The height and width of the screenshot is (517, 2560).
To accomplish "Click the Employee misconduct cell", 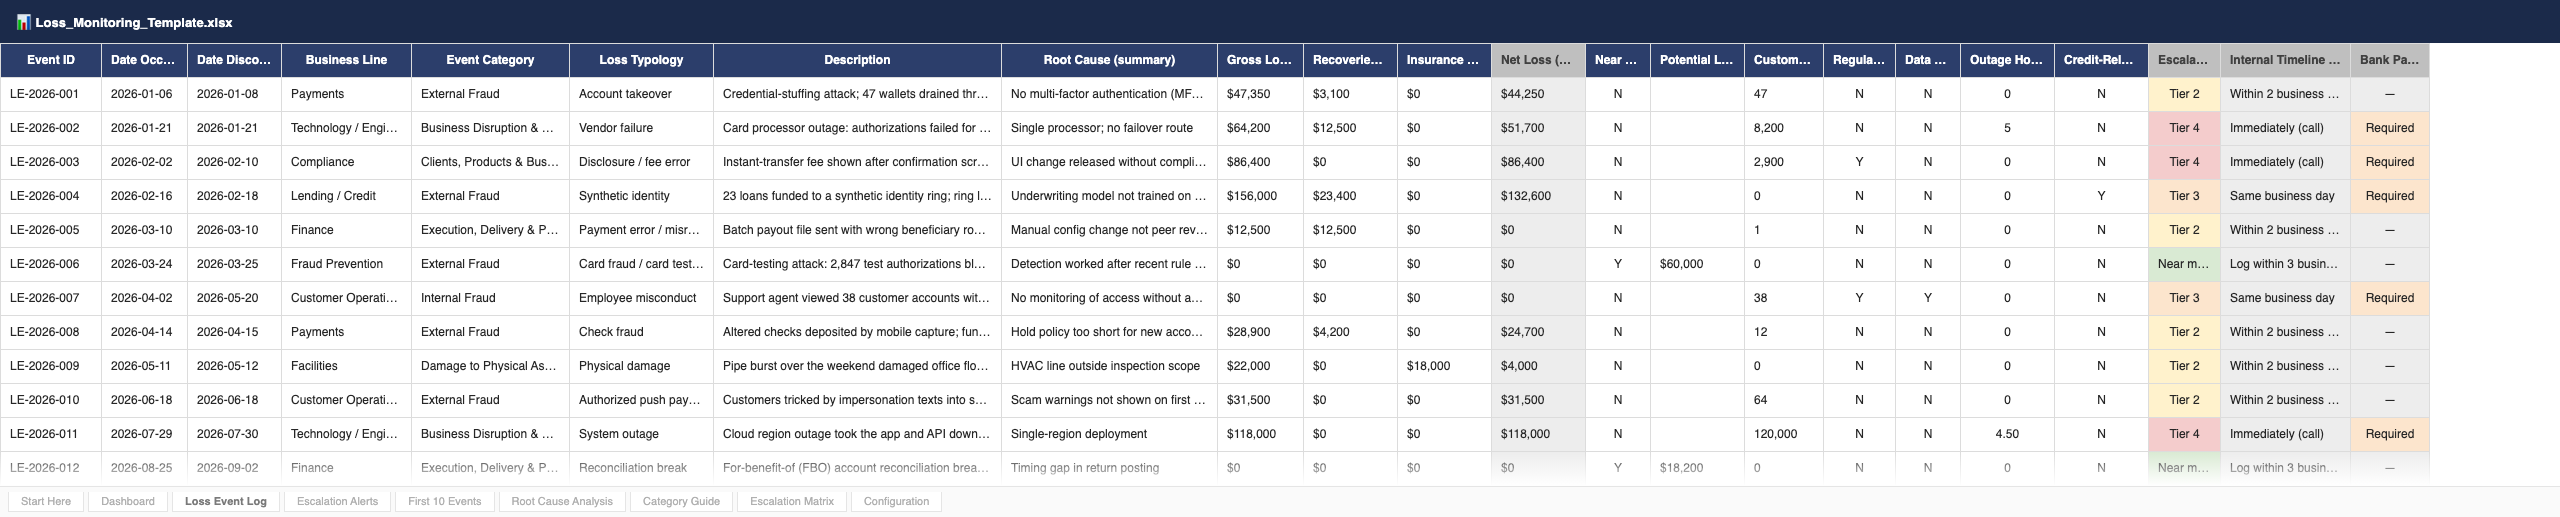I will coord(641,298).
